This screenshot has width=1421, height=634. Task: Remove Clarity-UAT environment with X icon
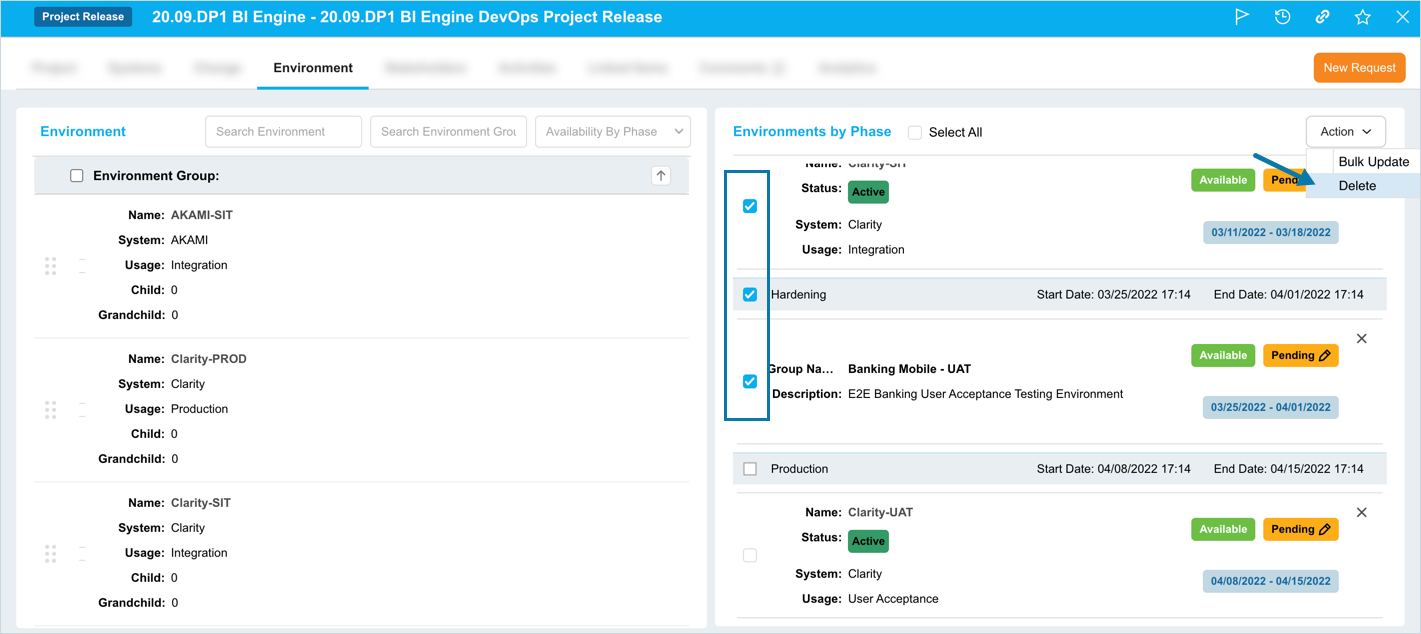[1361, 512]
